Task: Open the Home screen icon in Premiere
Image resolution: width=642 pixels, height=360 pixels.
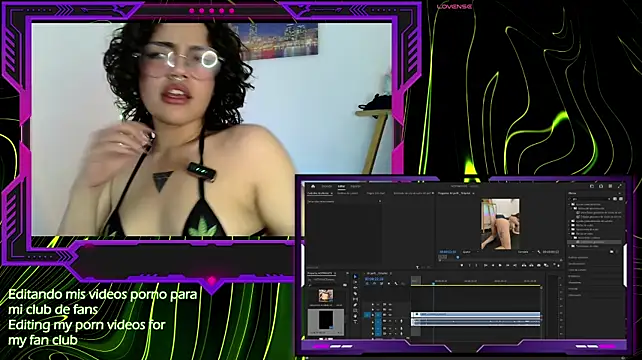Action: click(x=313, y=186)
